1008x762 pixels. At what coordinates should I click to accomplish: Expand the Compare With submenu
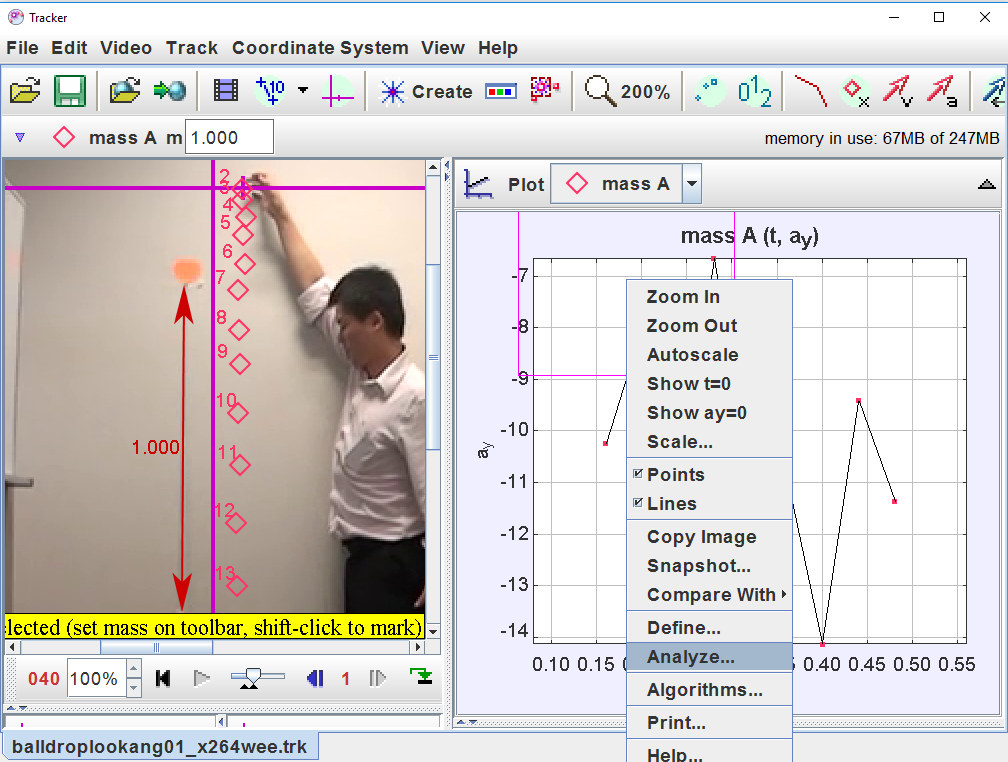click(709, 595)
